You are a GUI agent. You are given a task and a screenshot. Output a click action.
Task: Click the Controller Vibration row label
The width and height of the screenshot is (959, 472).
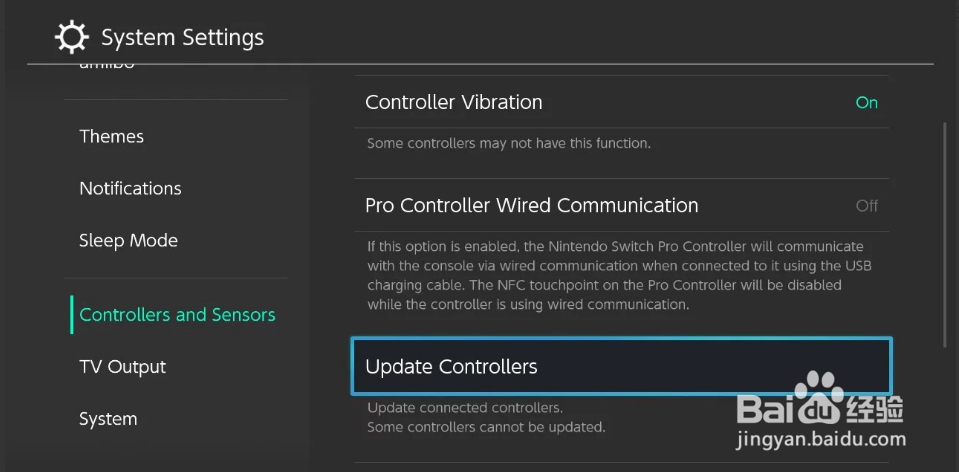(x=454, y=102)
